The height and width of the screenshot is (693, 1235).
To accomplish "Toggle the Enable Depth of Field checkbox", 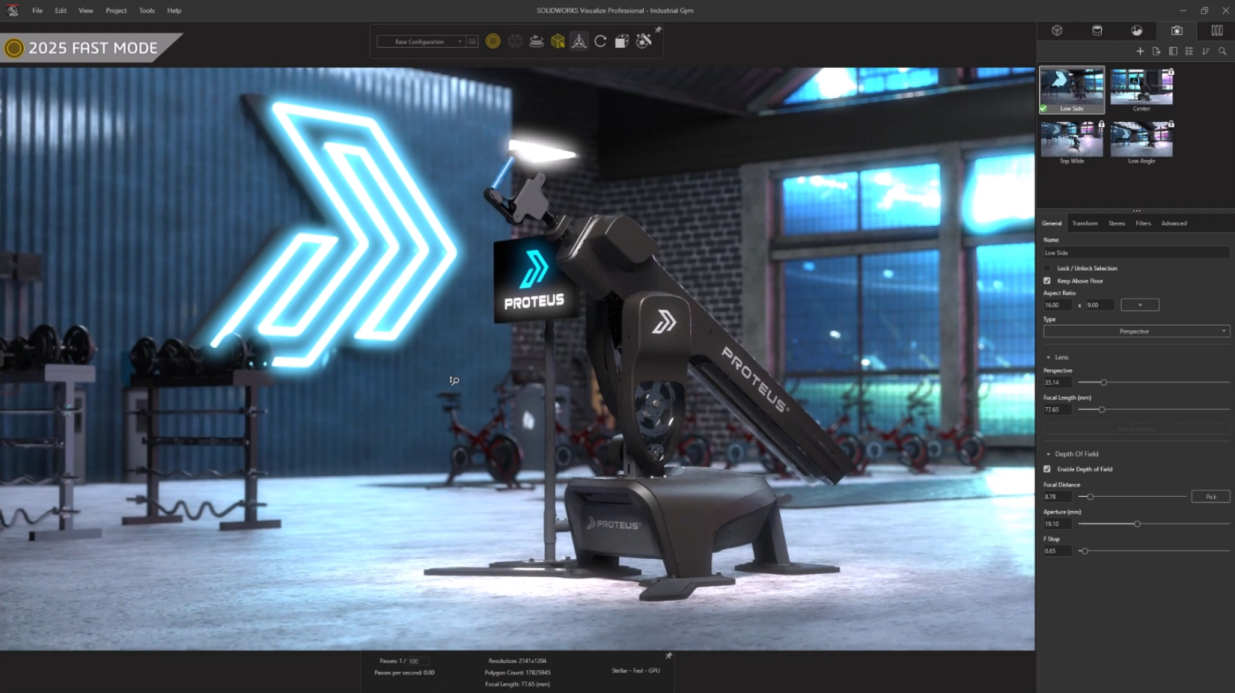I will (1047, 469).
